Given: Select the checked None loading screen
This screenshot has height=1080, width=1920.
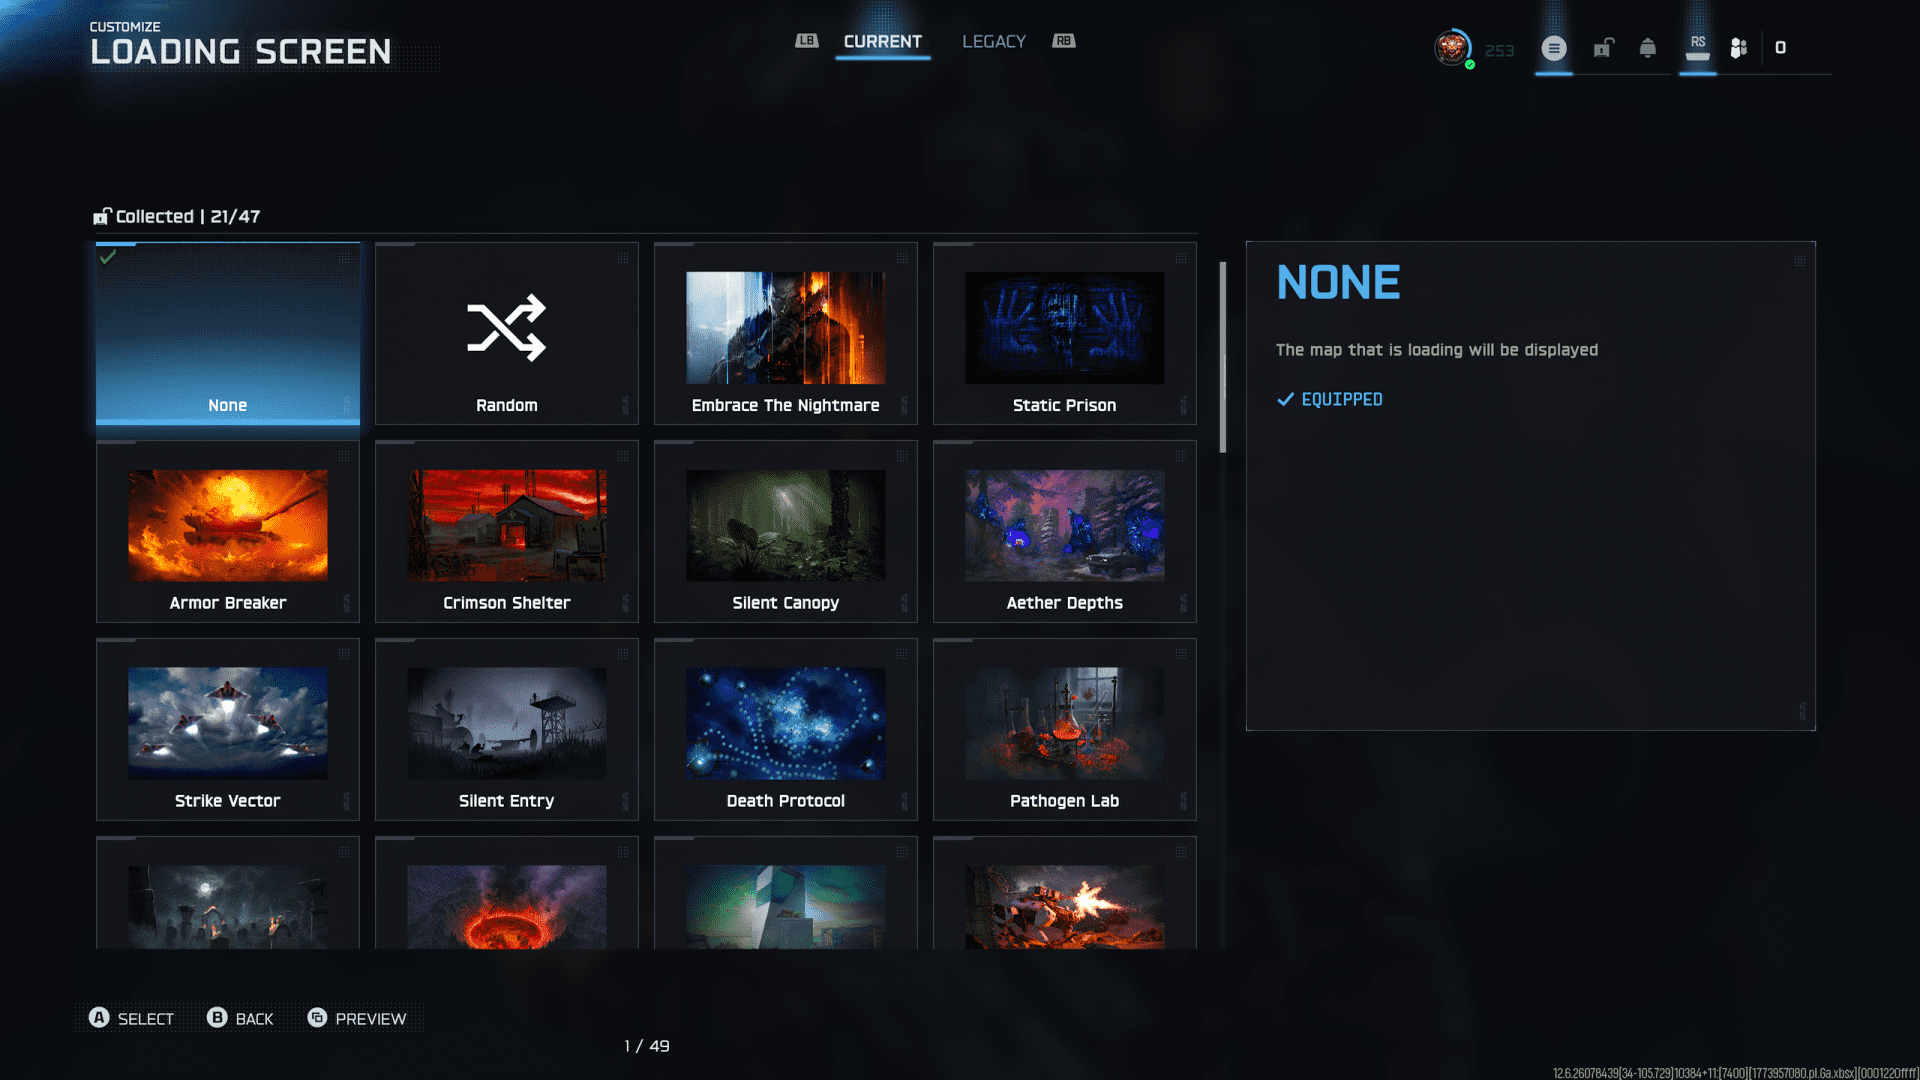Looking at the screenshot, I should [x=227, y=333].
